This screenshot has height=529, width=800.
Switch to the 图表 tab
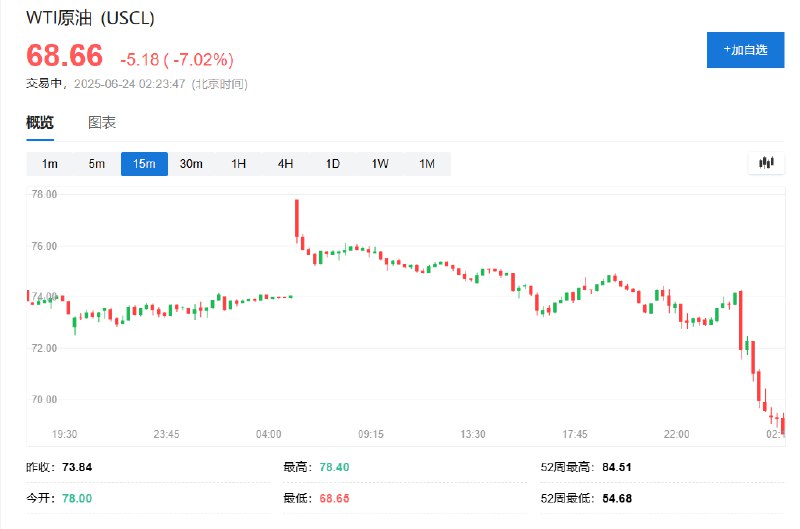[x=102, y=122]
